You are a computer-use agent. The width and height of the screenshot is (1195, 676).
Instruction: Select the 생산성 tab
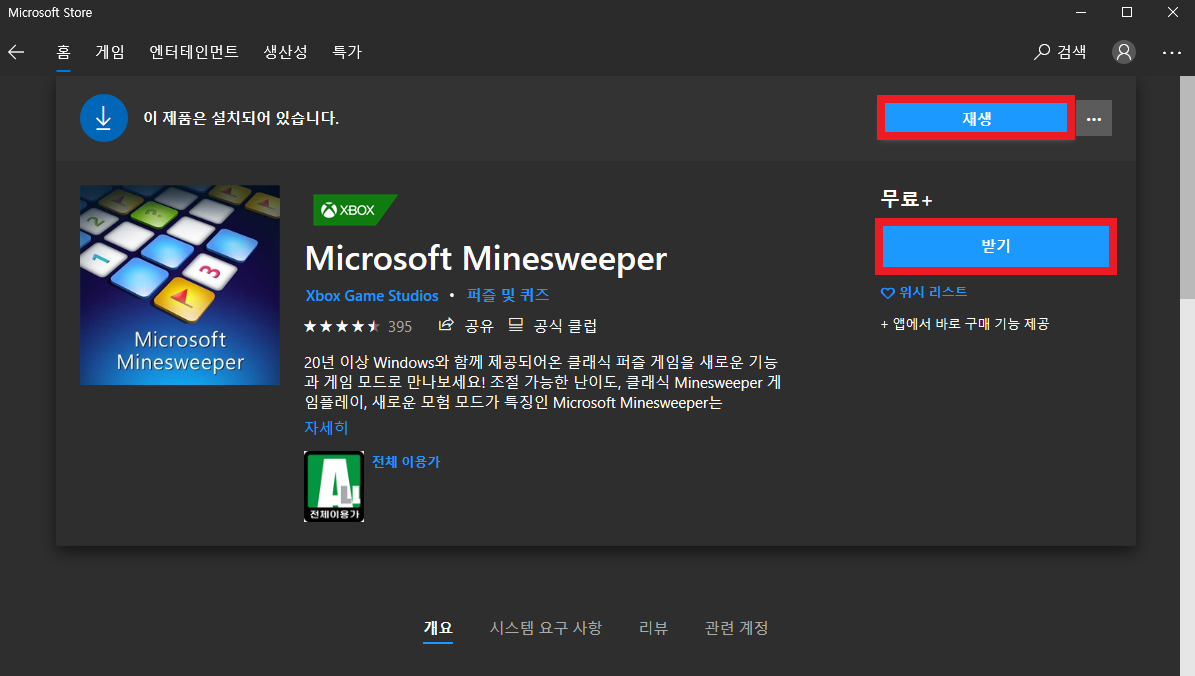(285, 52)
